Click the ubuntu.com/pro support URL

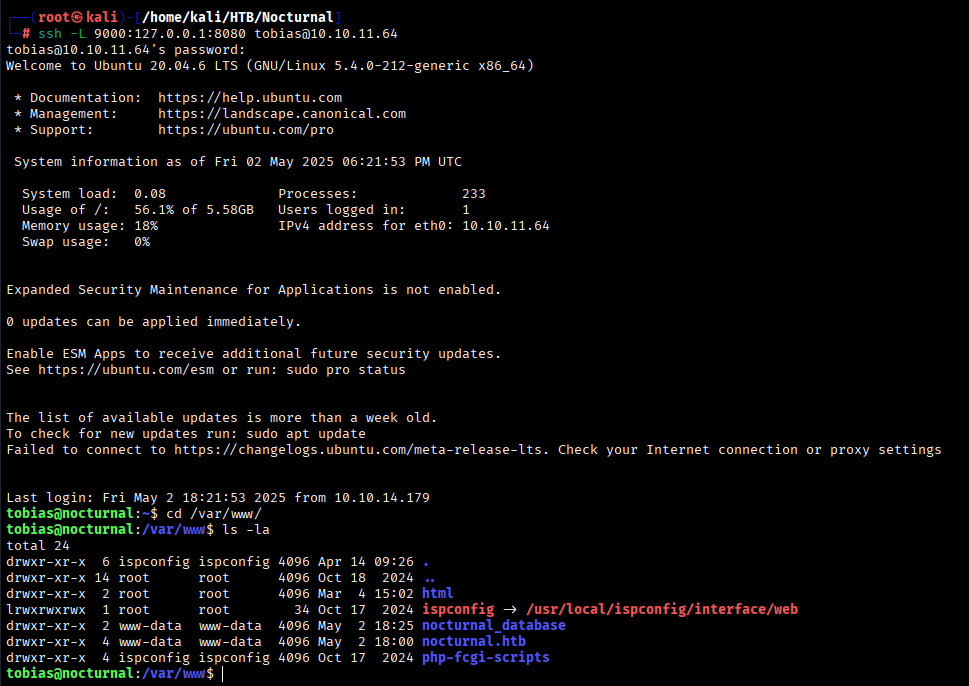[x=246, y=130]
